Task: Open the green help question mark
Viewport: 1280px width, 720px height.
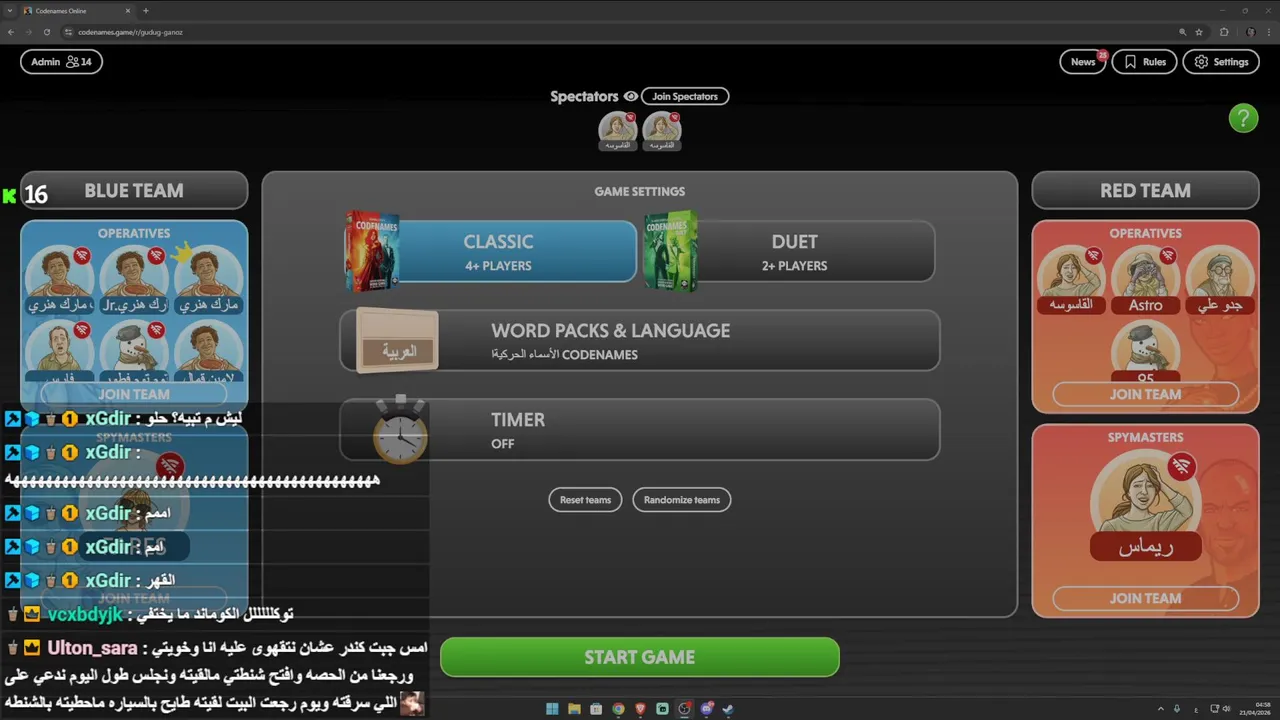Action: point(1243,118)
